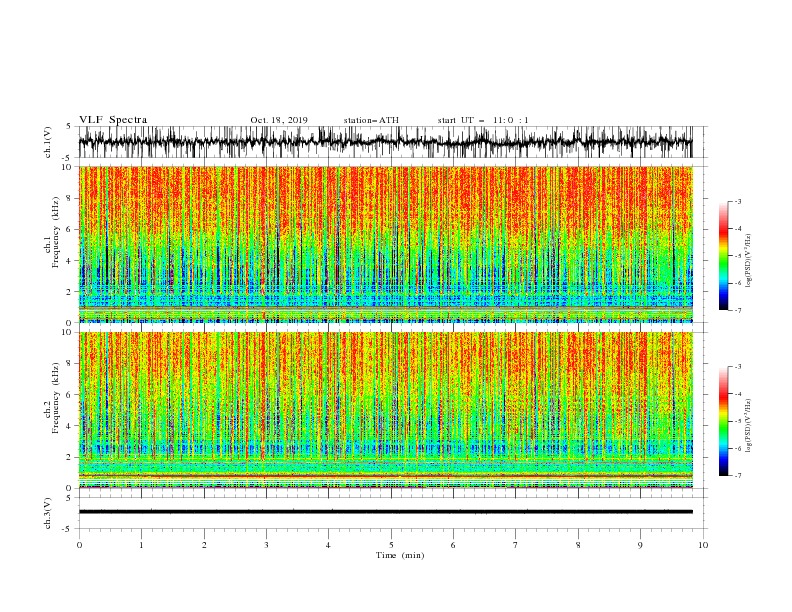The image size is (792, 612).
Task: Click time axis tick label "9"
Action: pos(640,545)
